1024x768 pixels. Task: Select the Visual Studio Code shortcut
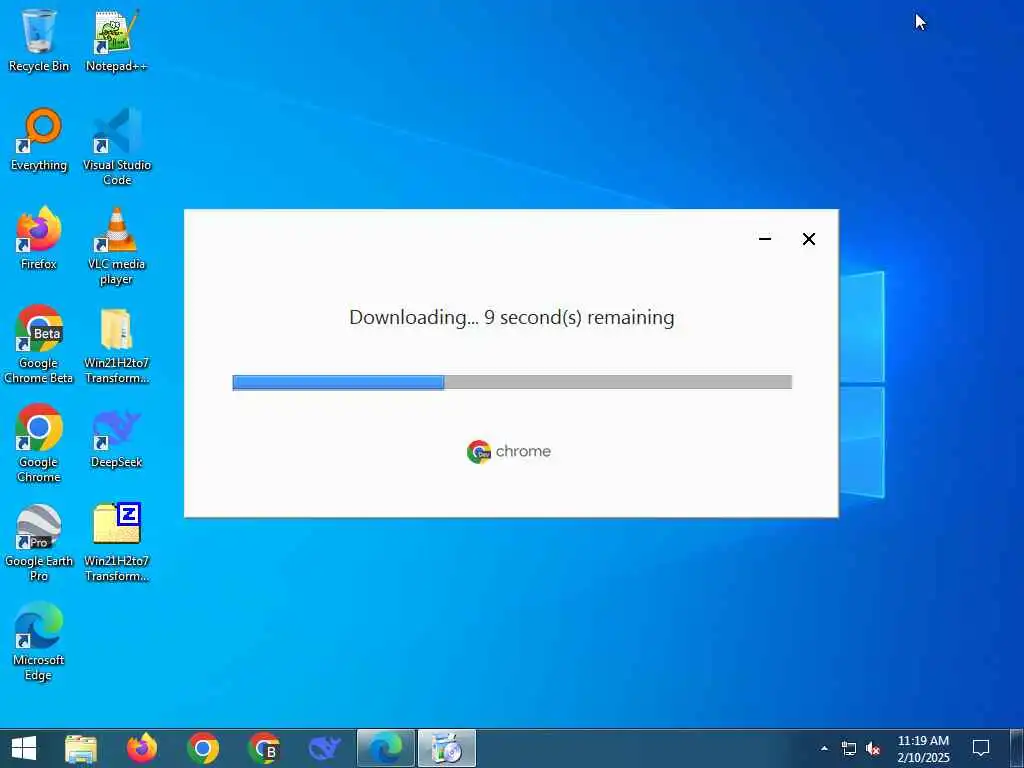pyautogui.click(x=117, y=147)
